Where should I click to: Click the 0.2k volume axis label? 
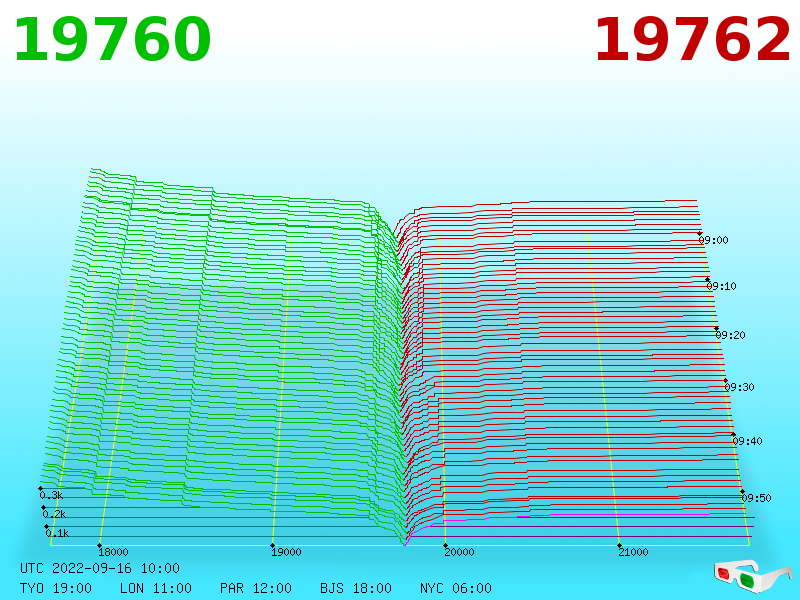pyautogui.click(x=54, y=514)
